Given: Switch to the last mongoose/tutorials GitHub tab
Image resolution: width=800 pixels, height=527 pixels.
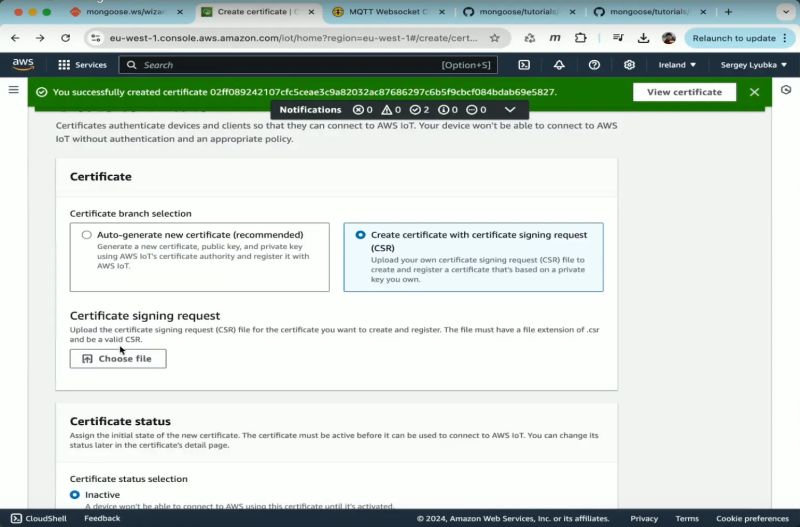Looking at the screenshot, I should click(650, 12).
